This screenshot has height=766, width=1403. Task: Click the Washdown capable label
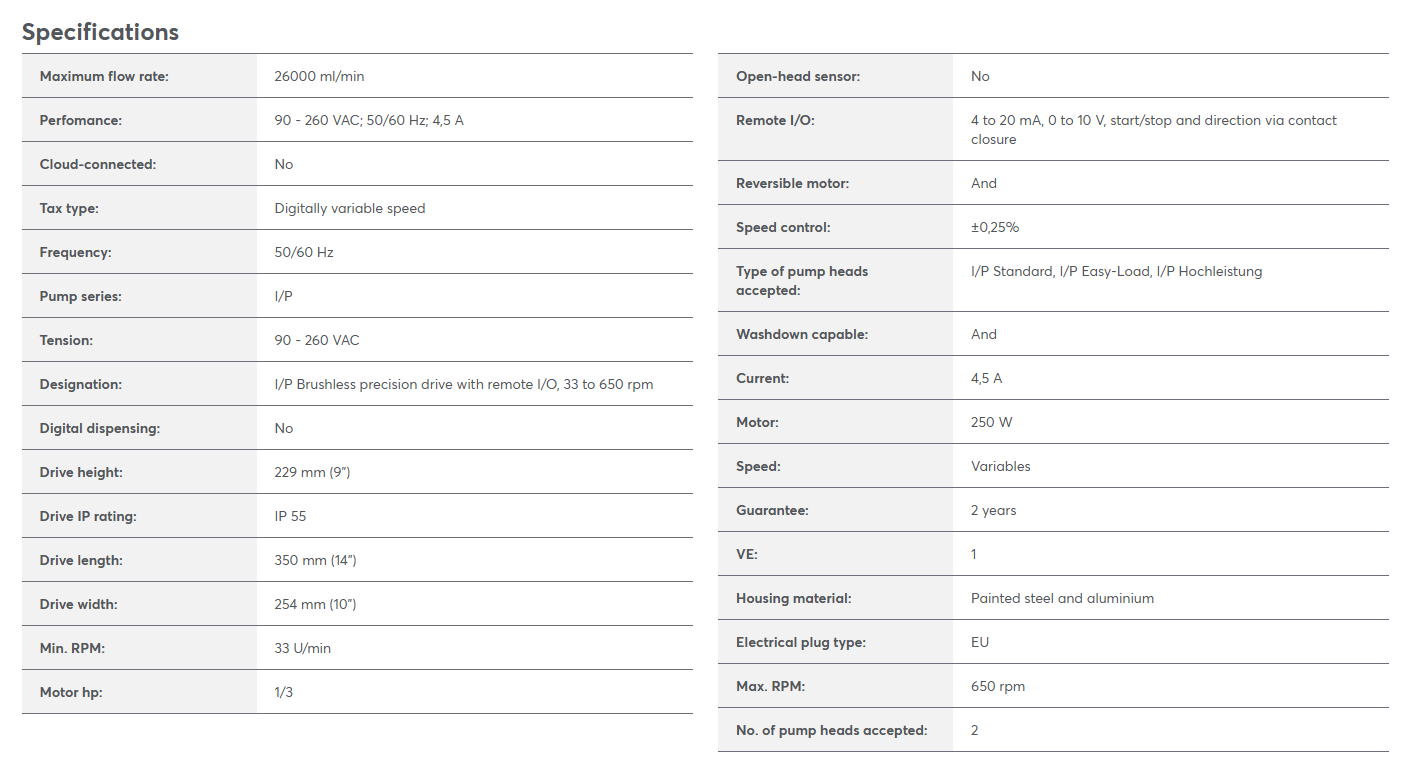click(x=802, y=334)
